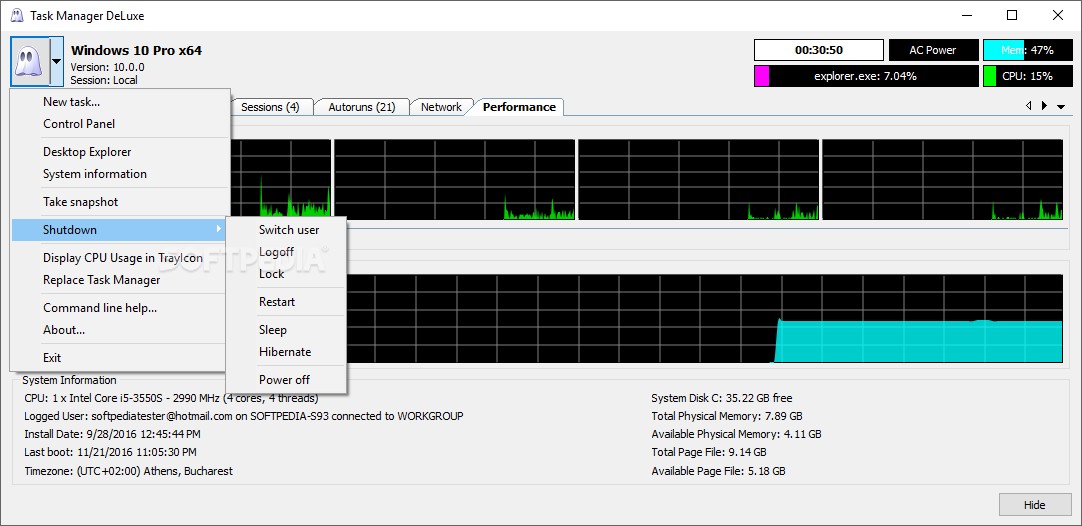
Task: Open the Autoruns (21) tab
Action: click(362, 107)
